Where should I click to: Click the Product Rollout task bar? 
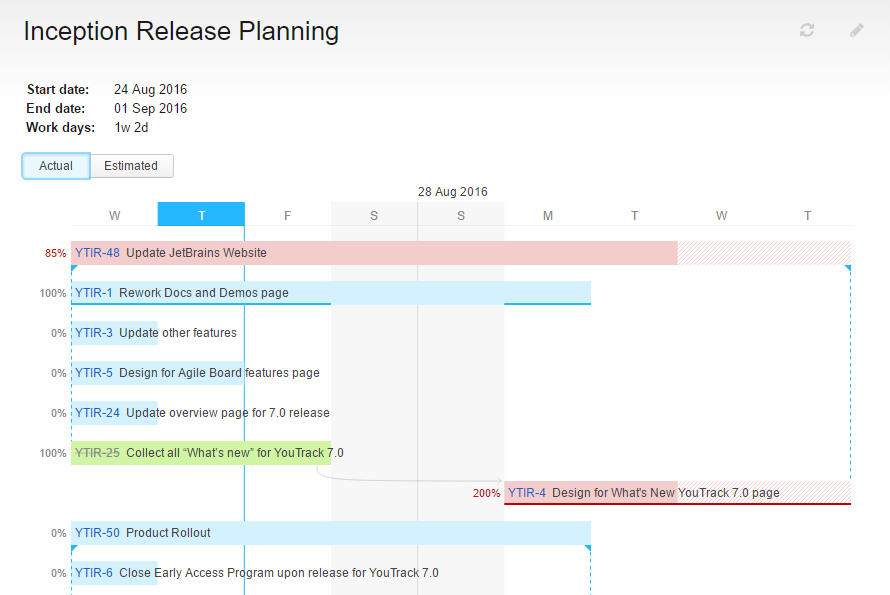click(400, 533)
